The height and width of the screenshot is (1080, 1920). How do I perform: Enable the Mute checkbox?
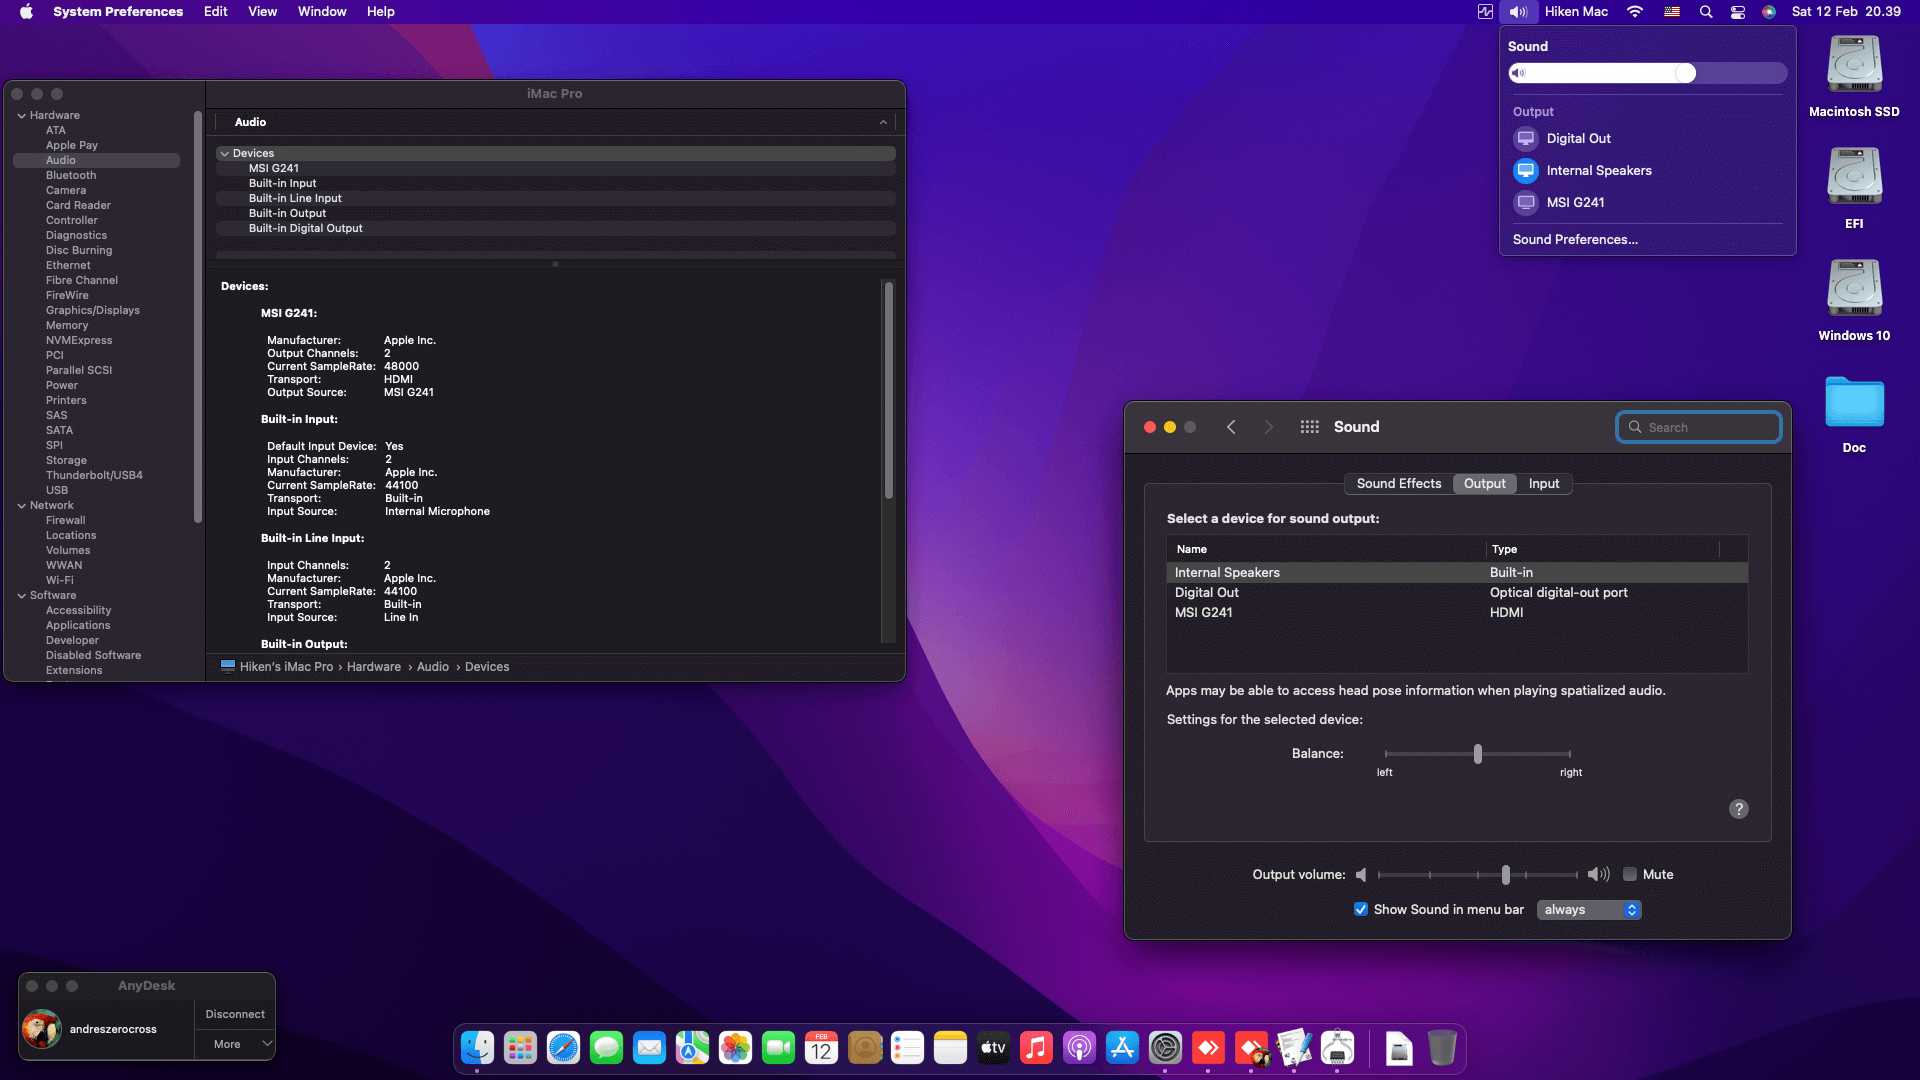pyautogui.click(x=1630, y=874)
